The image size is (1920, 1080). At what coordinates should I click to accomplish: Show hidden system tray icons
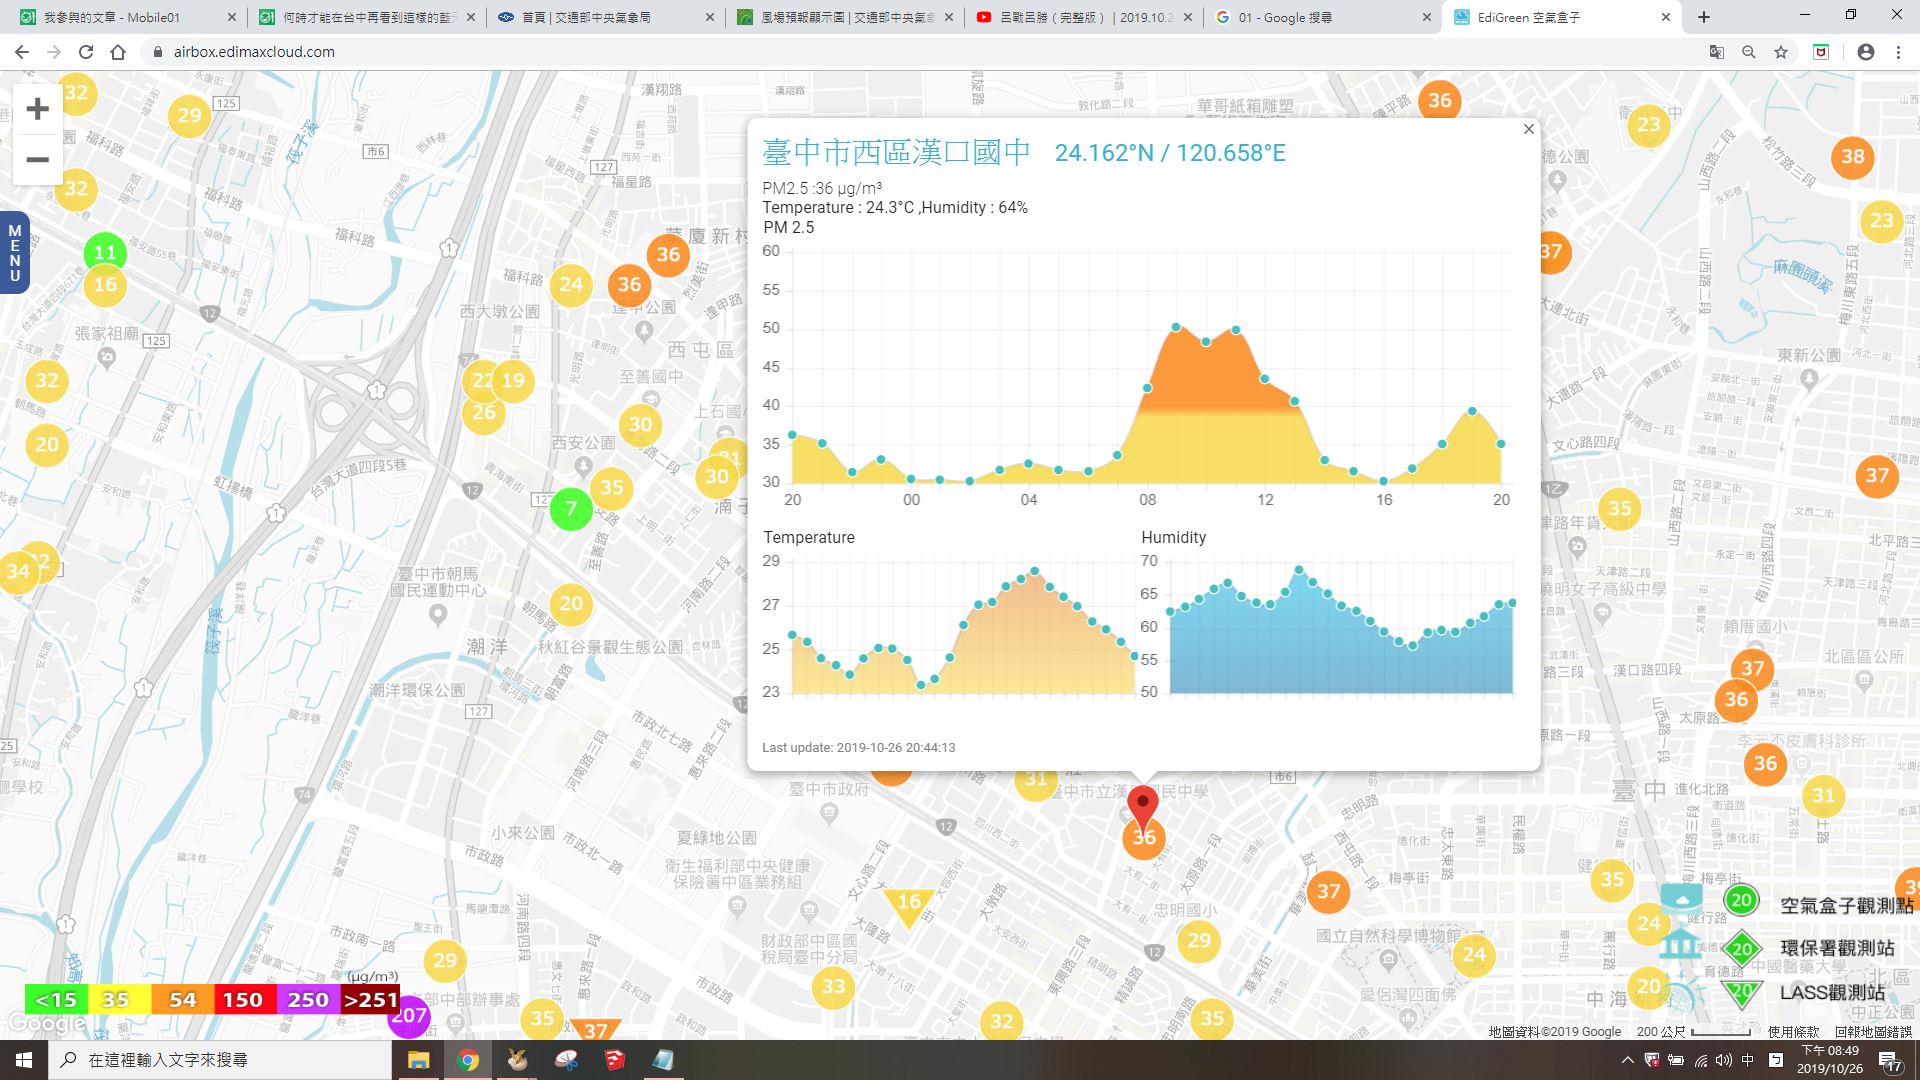[1628, 1060]
